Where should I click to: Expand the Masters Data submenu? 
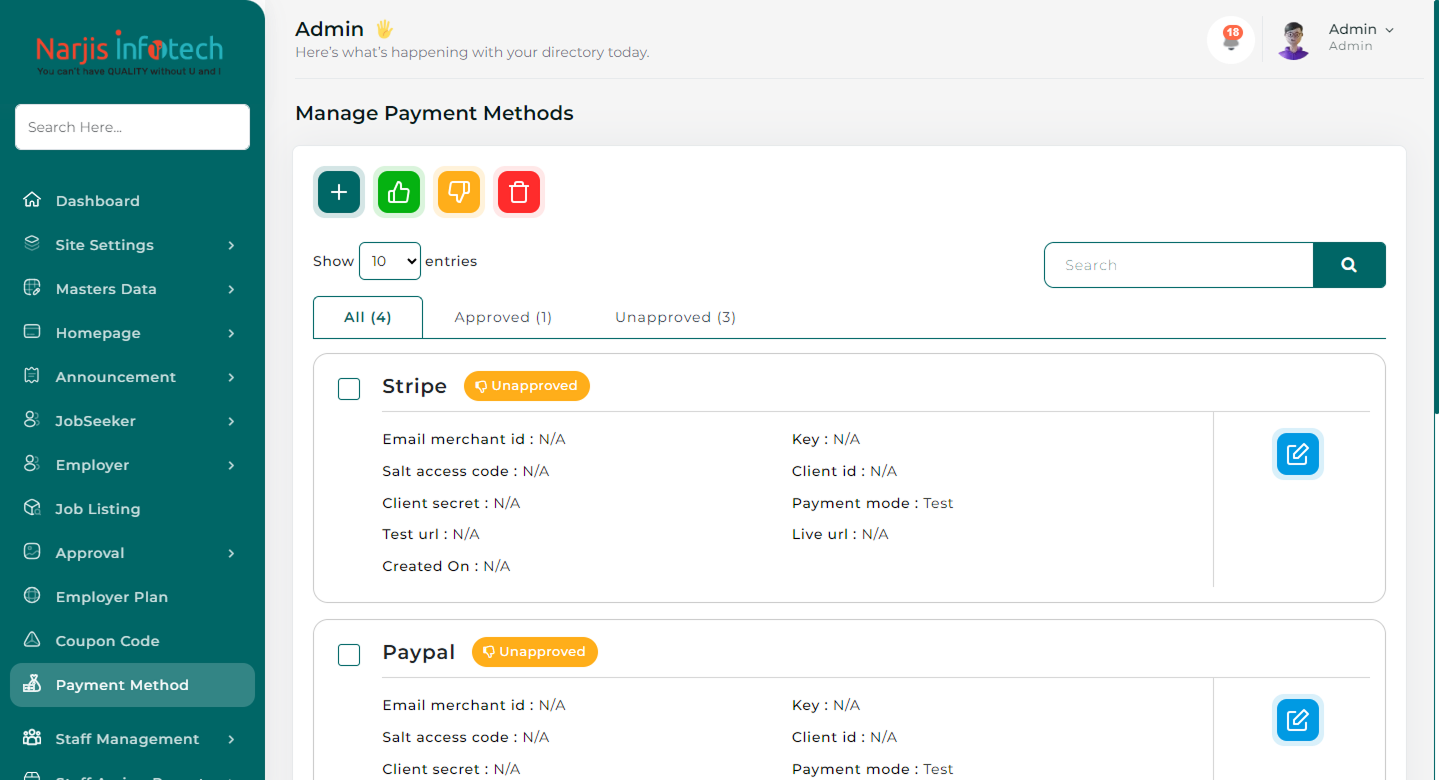click(132, 289)
